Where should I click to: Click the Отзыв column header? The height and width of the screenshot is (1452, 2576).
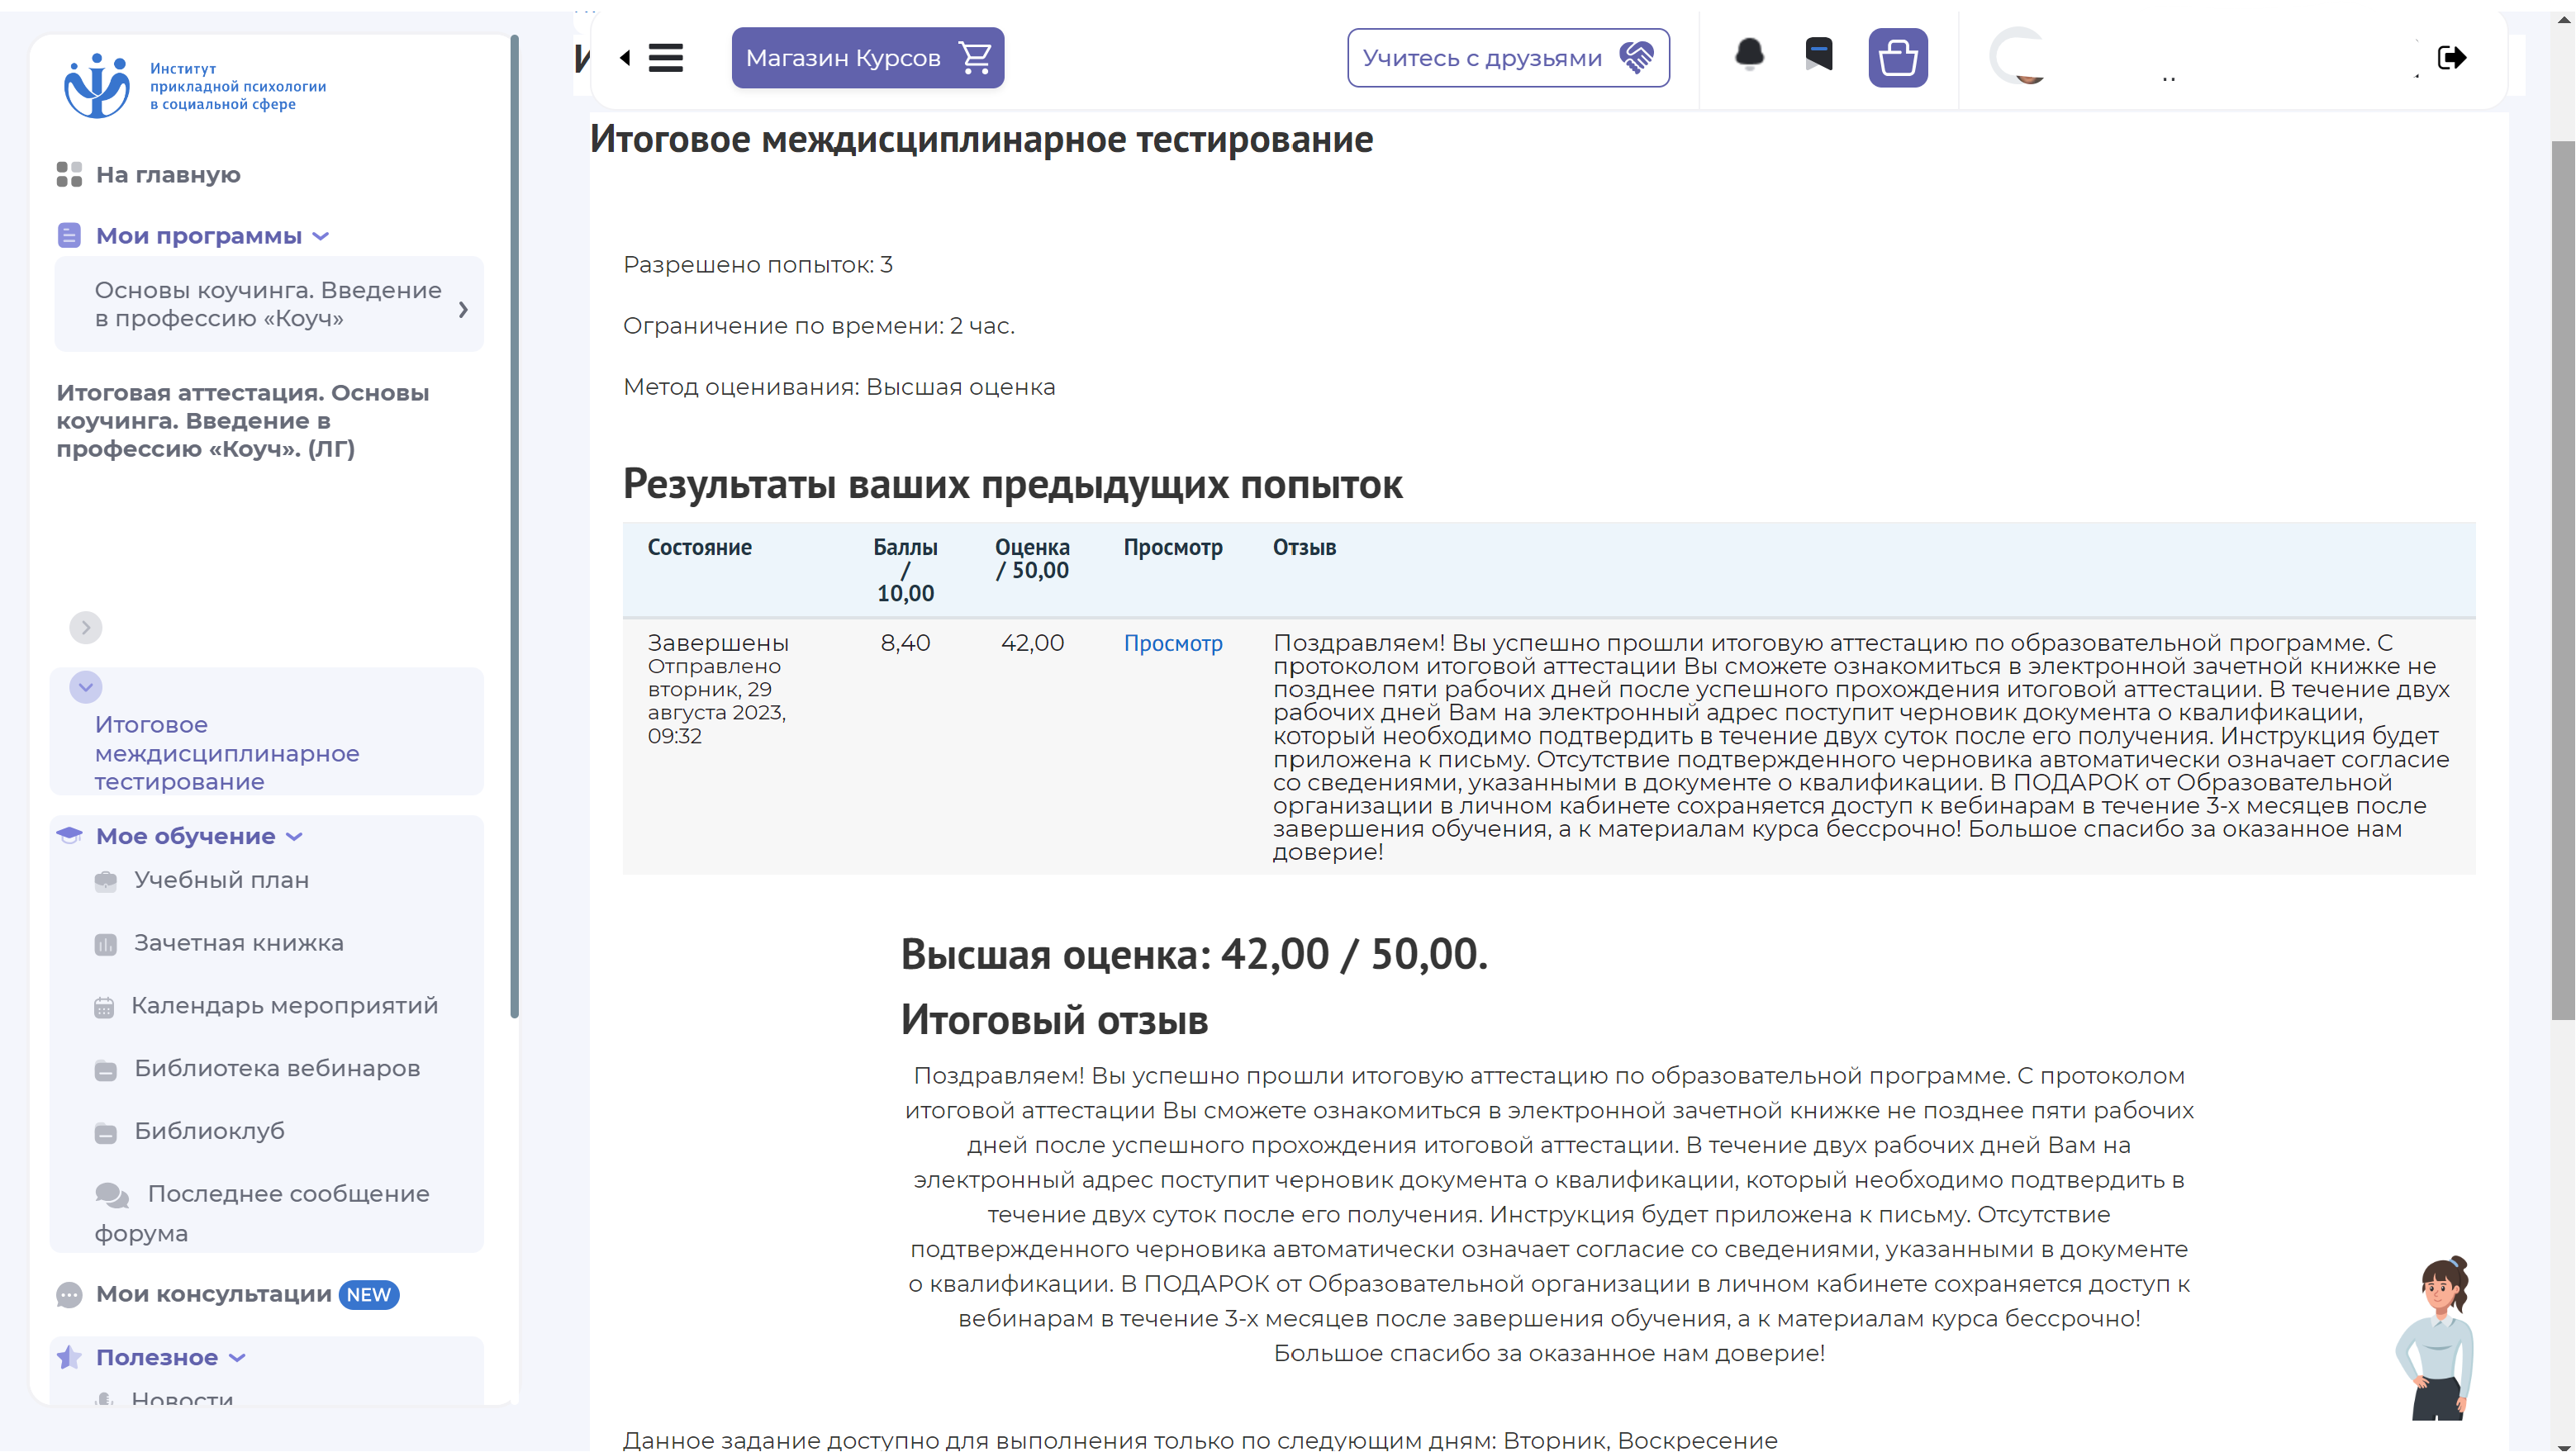[x=1304, y=547]
